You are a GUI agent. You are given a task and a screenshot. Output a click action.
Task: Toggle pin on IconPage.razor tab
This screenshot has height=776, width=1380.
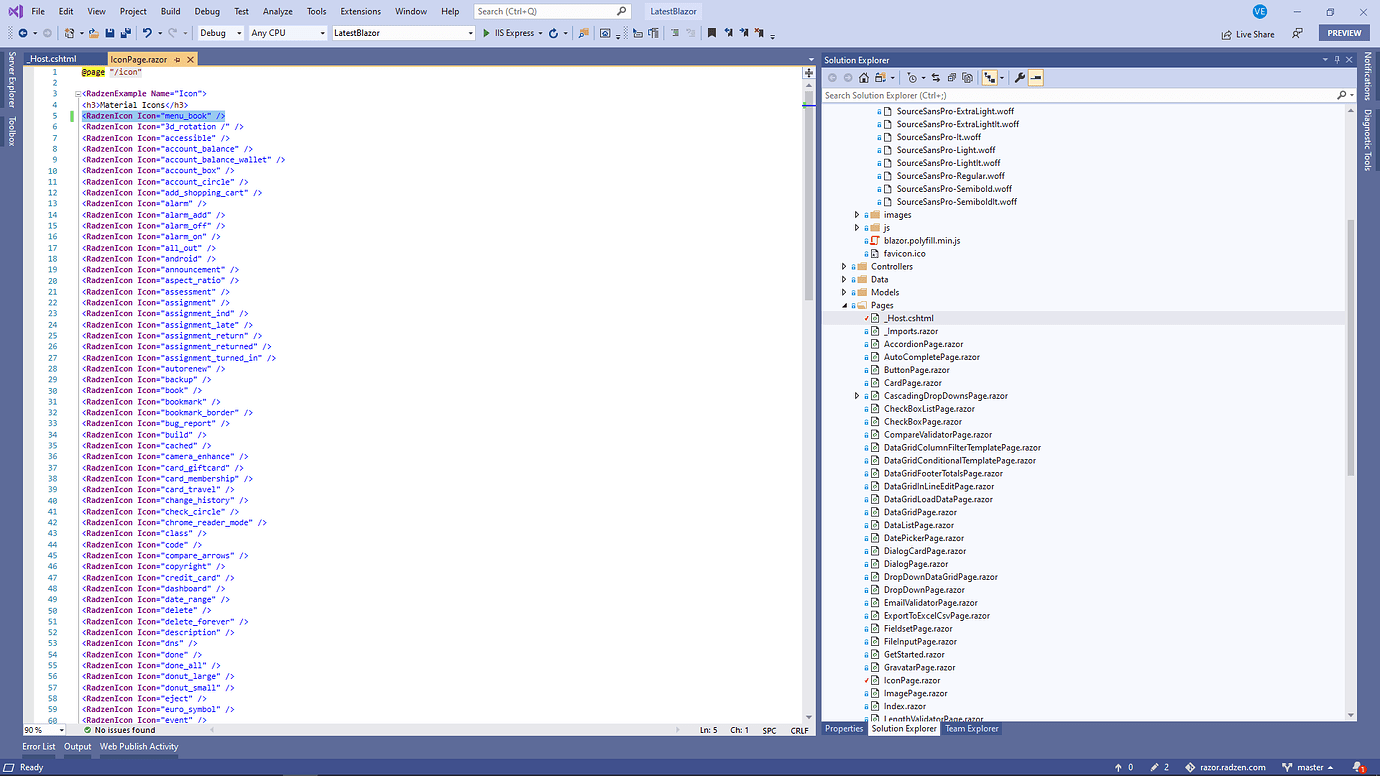[177, 60]
